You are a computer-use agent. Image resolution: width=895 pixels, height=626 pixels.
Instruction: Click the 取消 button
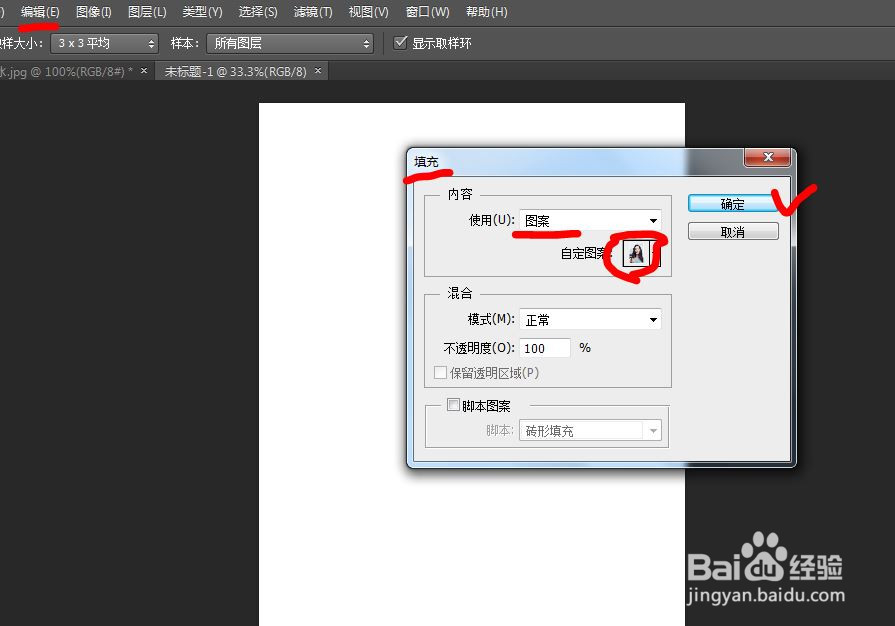731,231
